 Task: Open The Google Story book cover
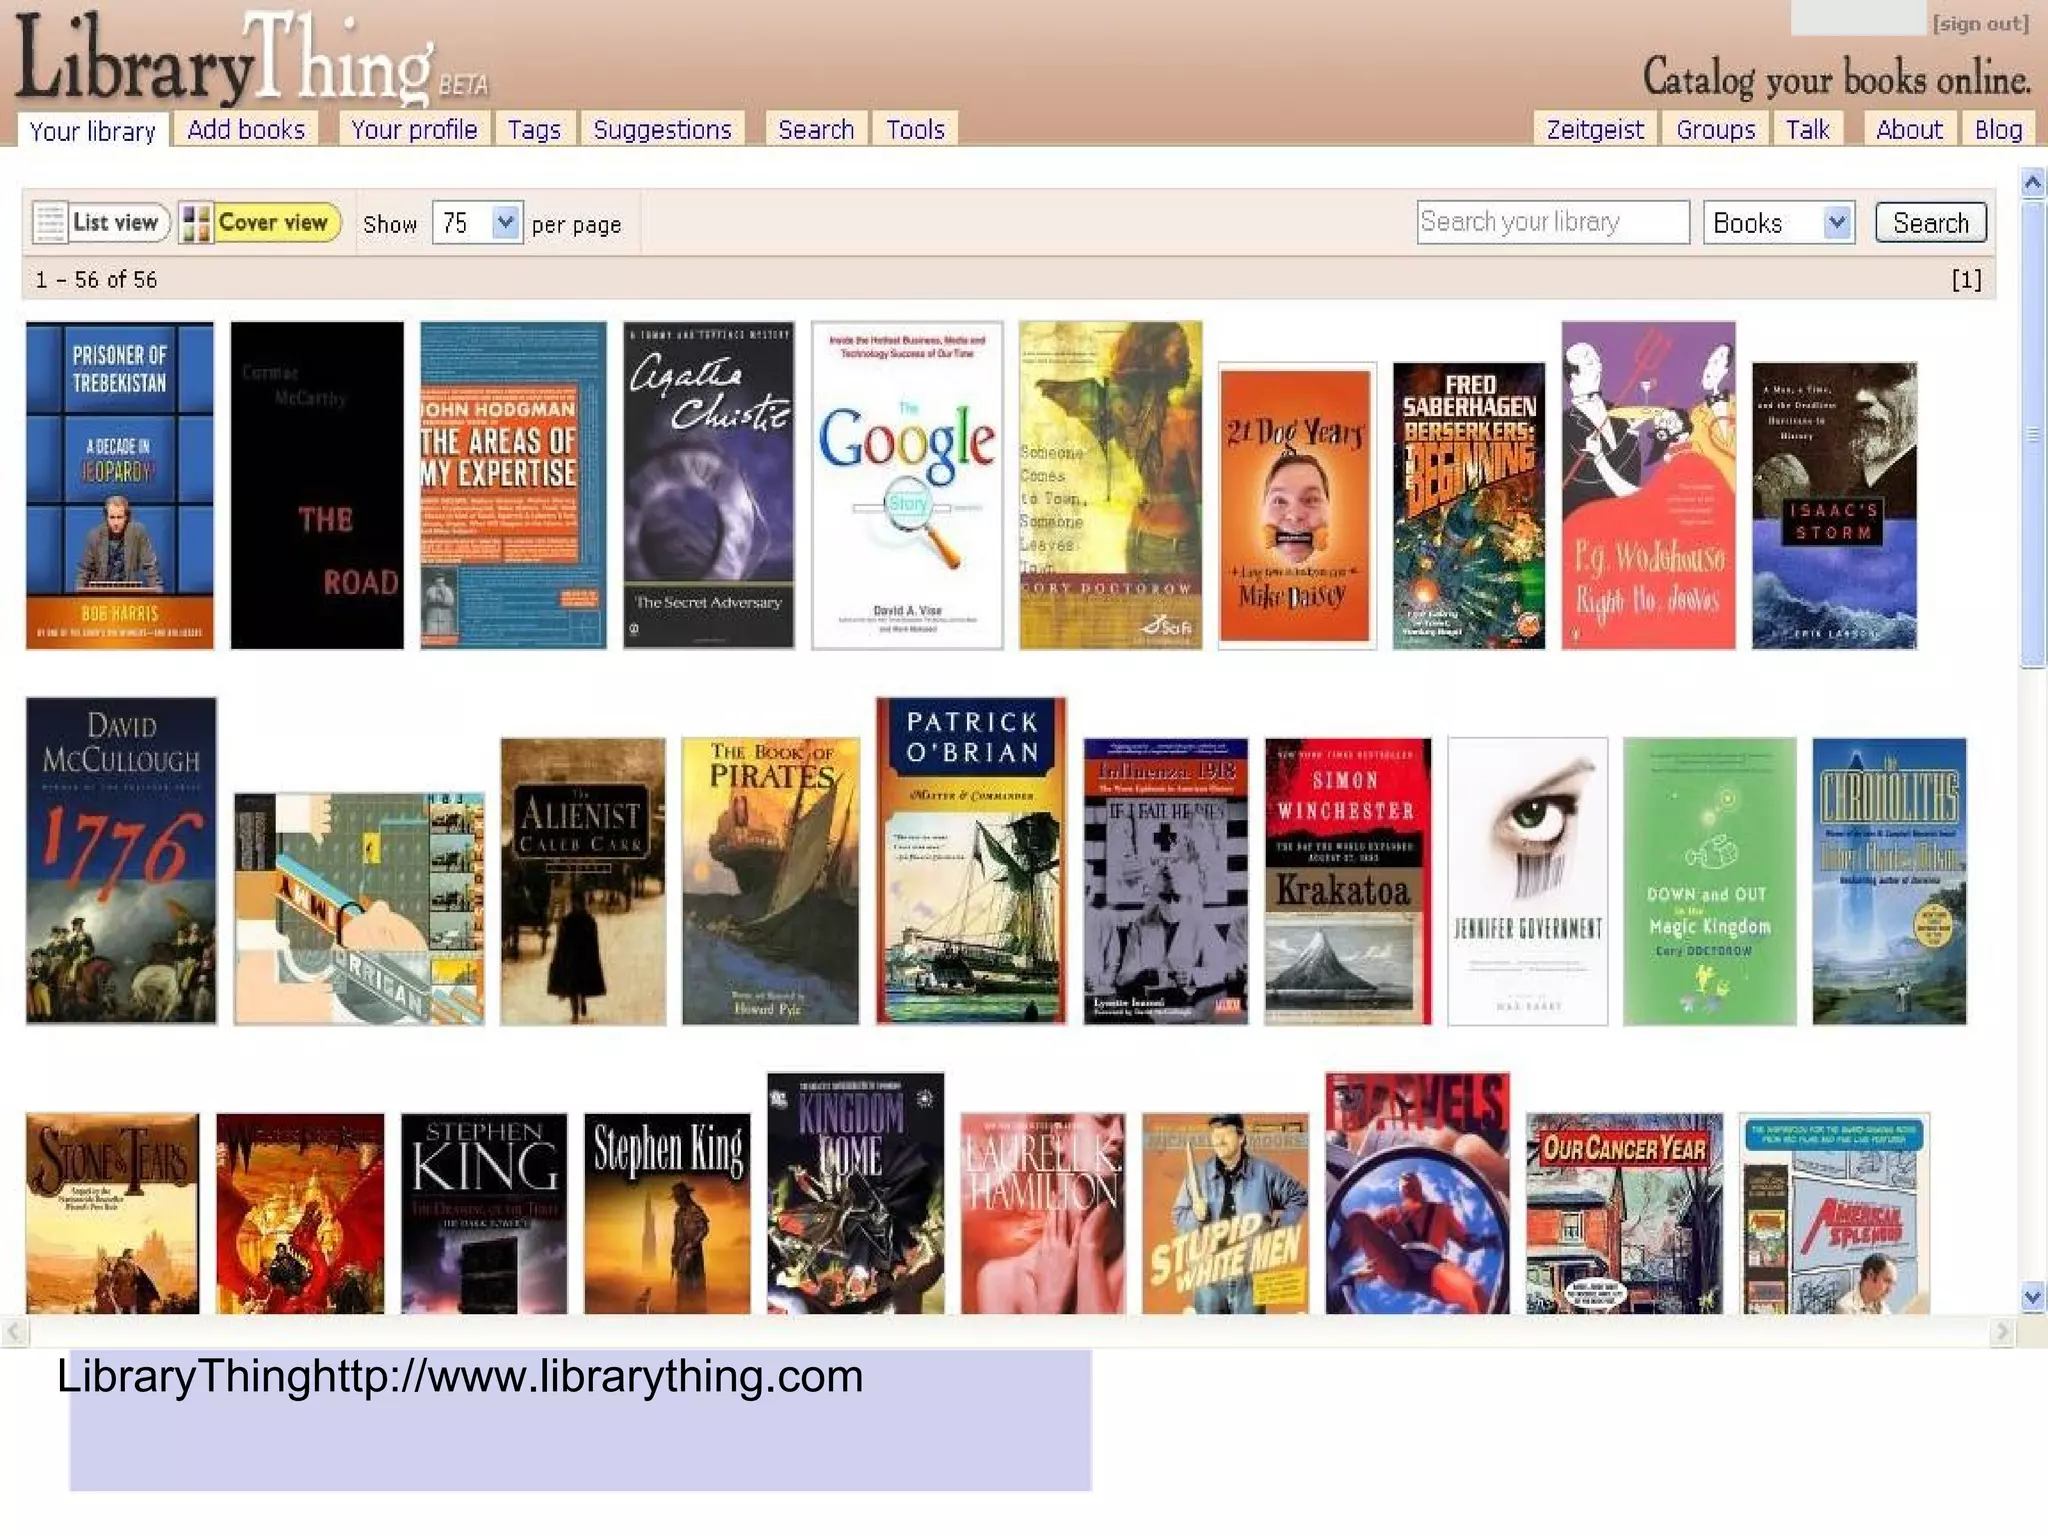(907, 486)
